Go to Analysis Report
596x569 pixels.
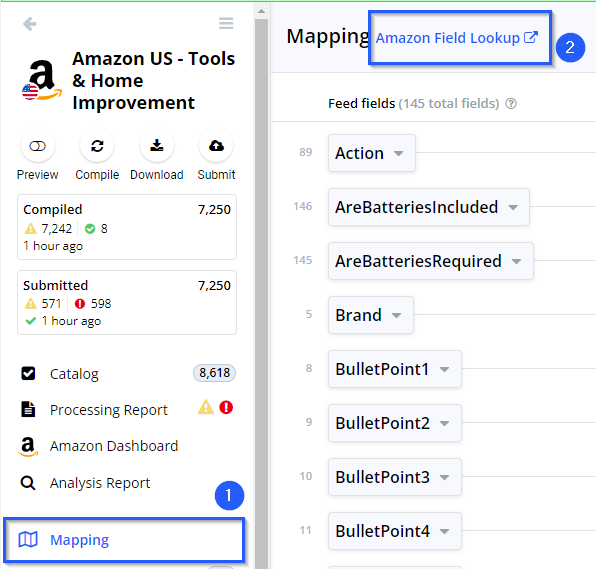[100, 483]
